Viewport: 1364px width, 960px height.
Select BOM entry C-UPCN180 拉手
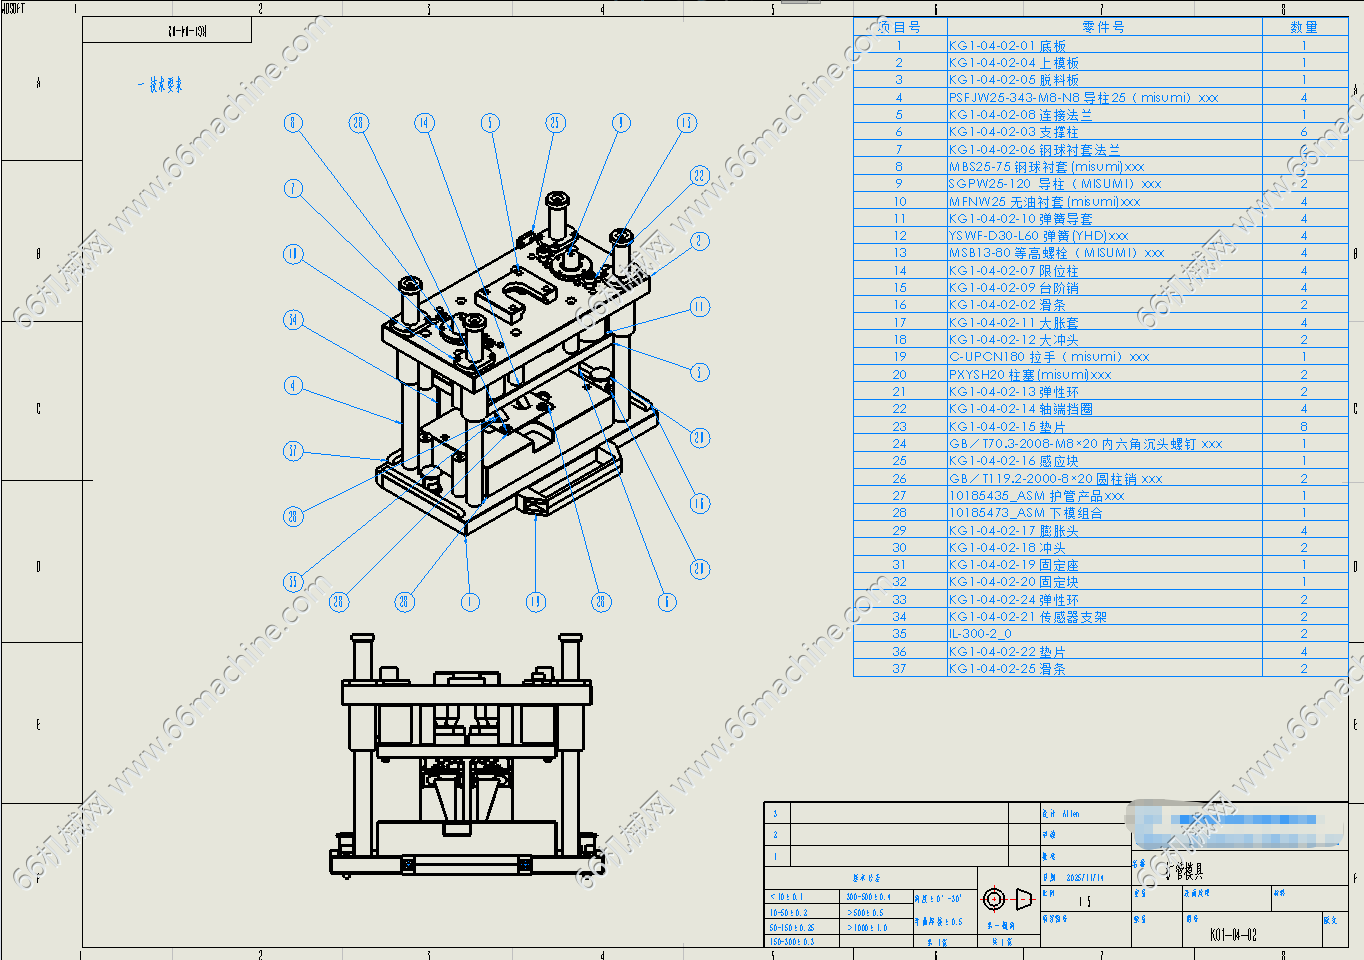tap(1048, 357)
